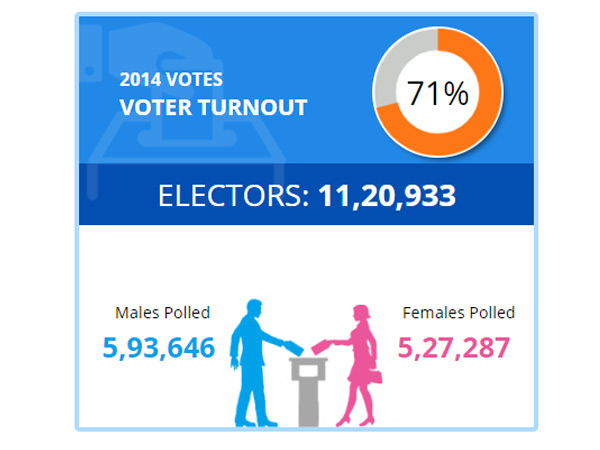The image size is (600, 450).
Task: Click the blue ballot paper being cast
Action: pos(292,346)
